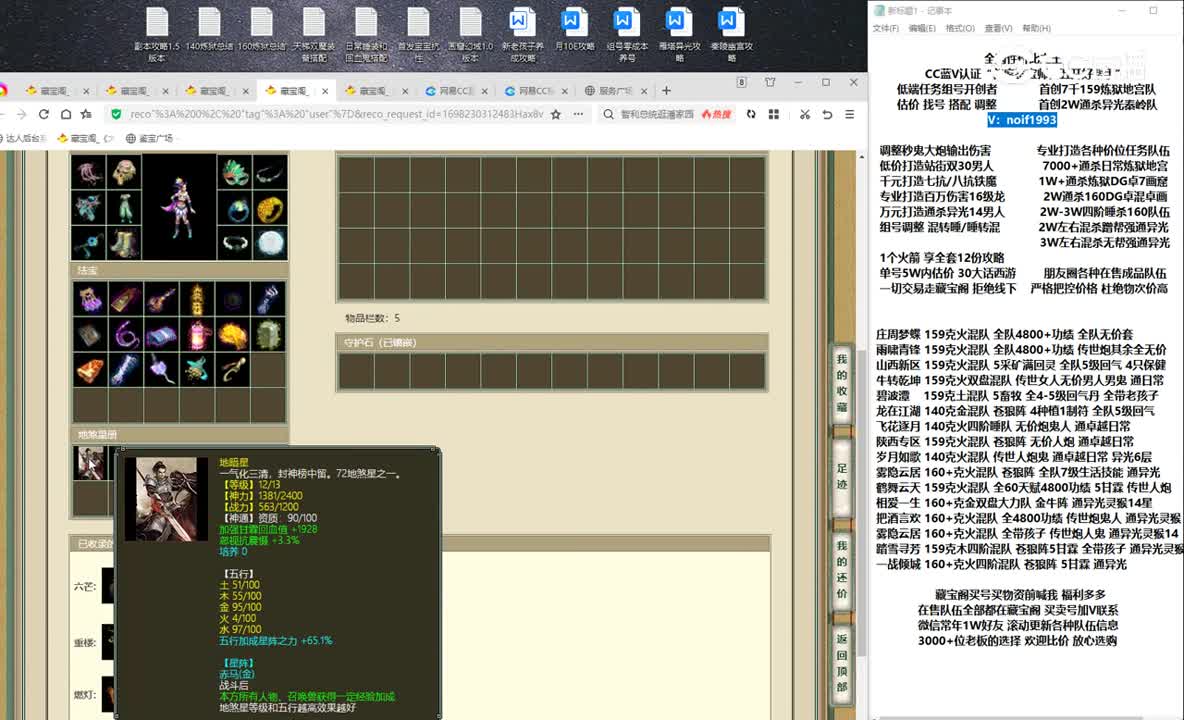Select the blue-white gauntlet treasure icon

[268, 300]
